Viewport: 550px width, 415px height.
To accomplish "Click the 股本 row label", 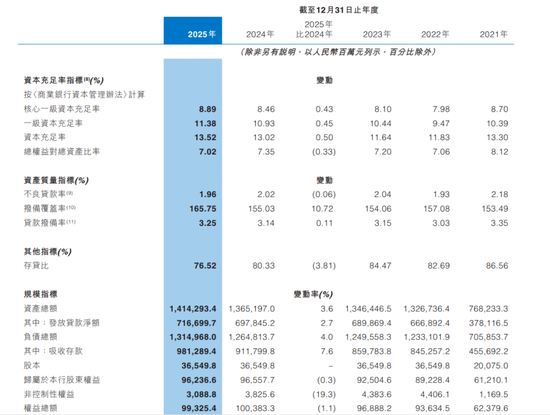I will click(x=32, y=366).
